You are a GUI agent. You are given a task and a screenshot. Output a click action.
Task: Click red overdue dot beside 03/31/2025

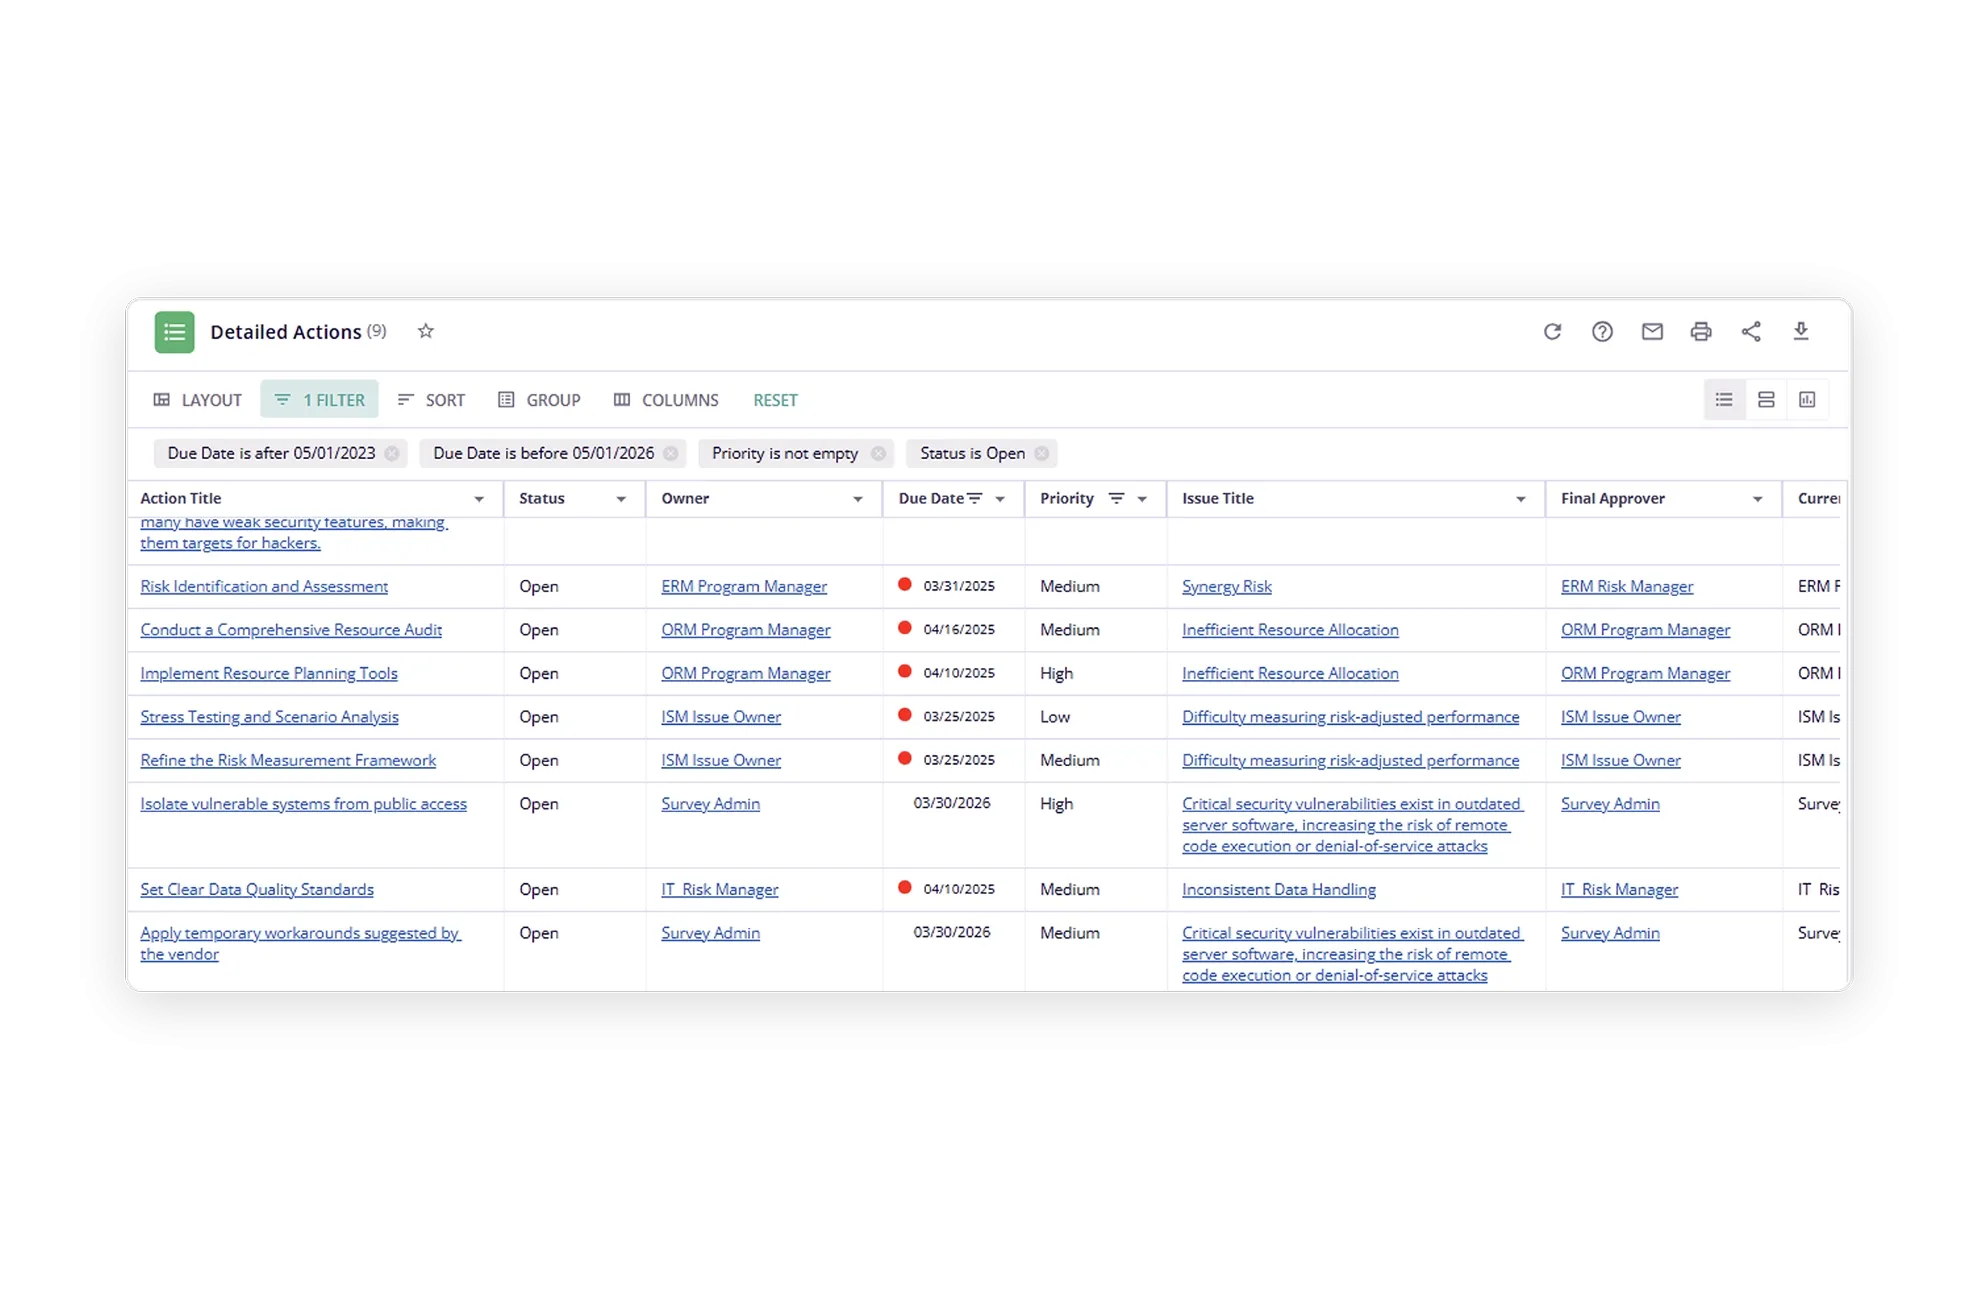[905, 585]
